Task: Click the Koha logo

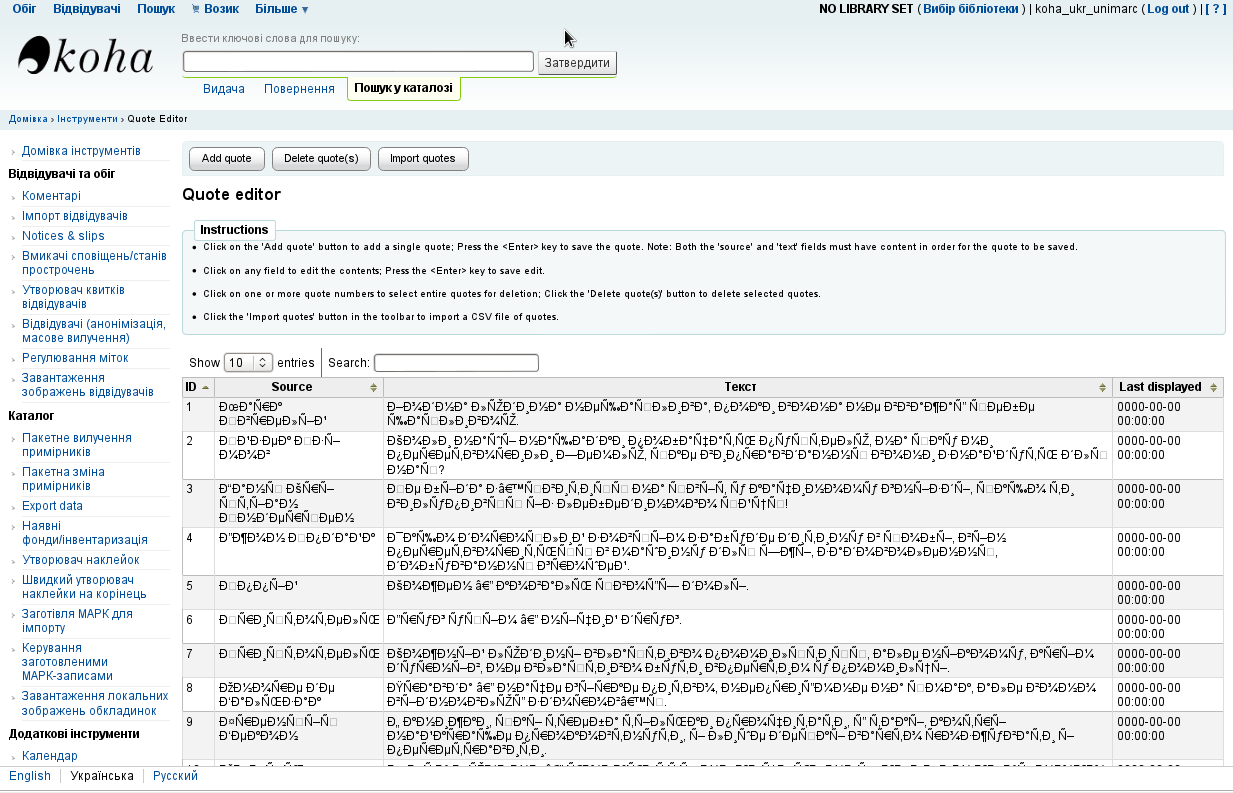Action: (86, 57)
